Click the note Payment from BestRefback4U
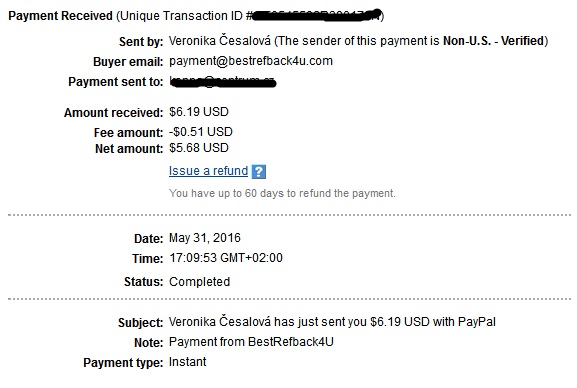 tap(251, 342)
